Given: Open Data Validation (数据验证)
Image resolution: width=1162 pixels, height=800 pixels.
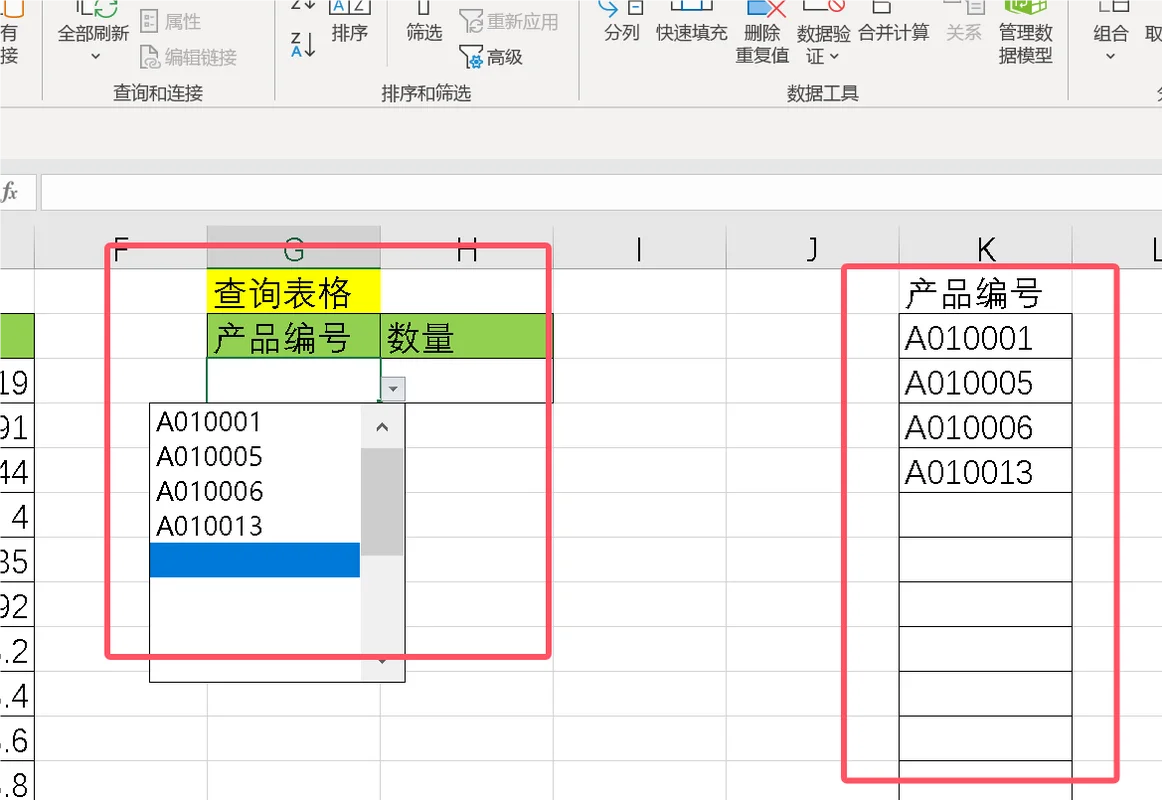Looking at the screenshot, I should [x=823, y=33].
